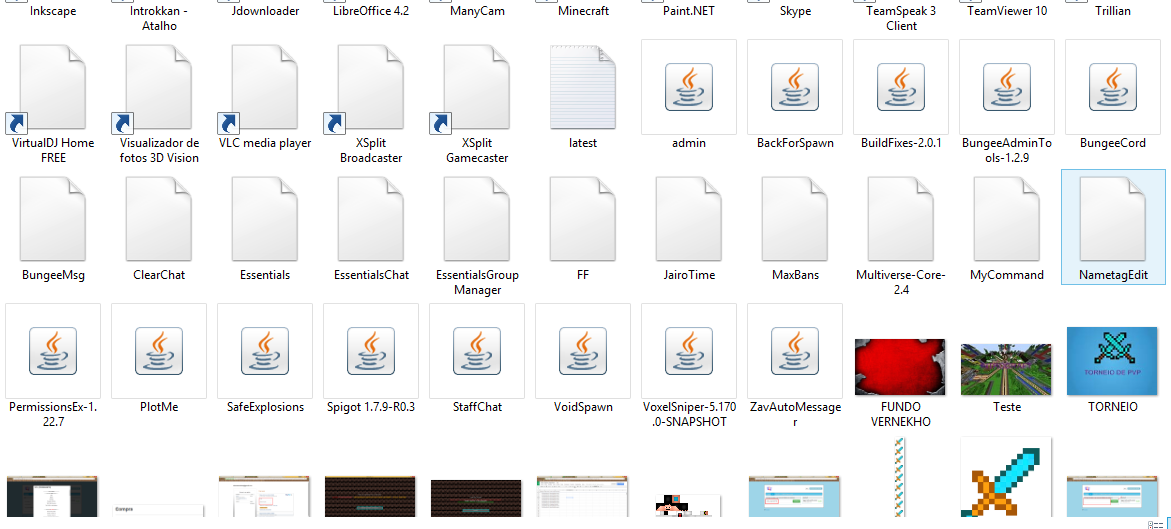Screen dimensions: 1171x529
Task: Select the highlighted NametagEdit file icon
Action: pyautogui.click(x=1113, y=219)
